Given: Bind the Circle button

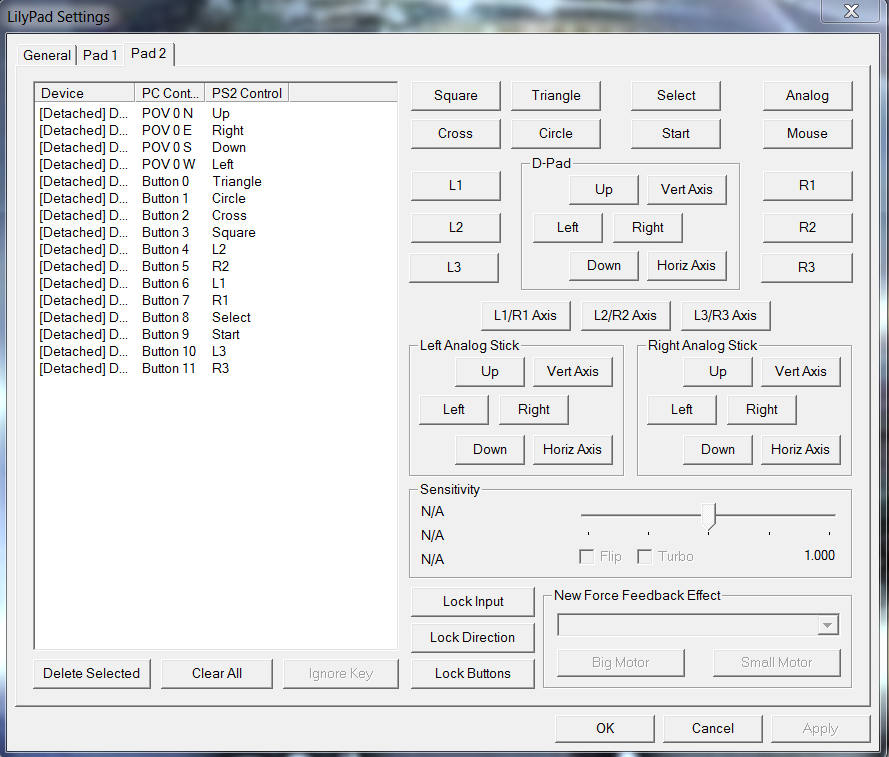Looking at the screenshot, I should pos(556,133).
